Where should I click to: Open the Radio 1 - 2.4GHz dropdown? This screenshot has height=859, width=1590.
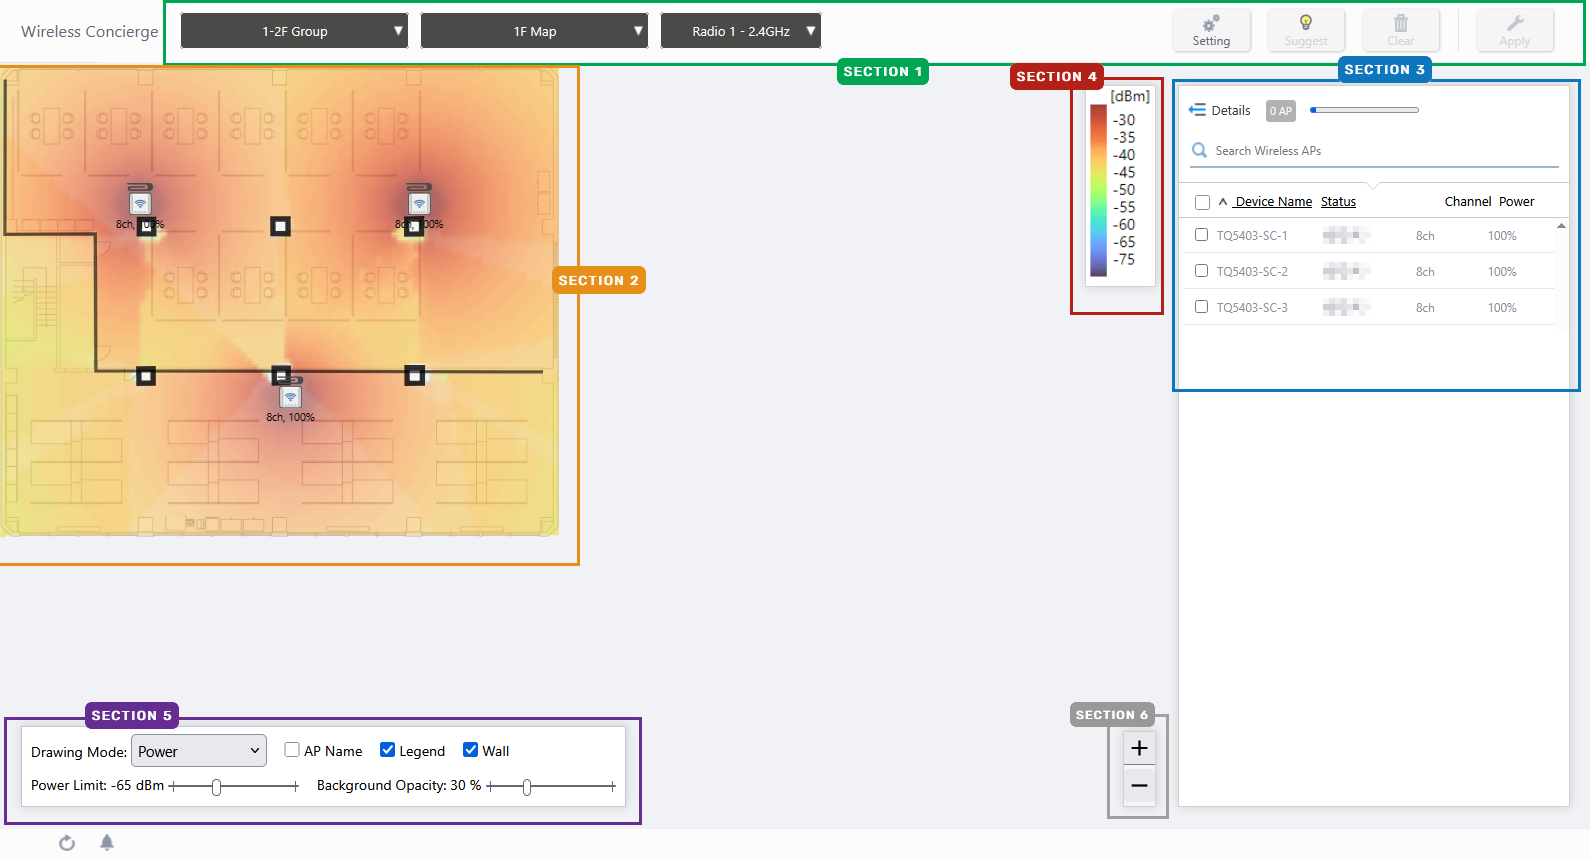coord(740,31)
